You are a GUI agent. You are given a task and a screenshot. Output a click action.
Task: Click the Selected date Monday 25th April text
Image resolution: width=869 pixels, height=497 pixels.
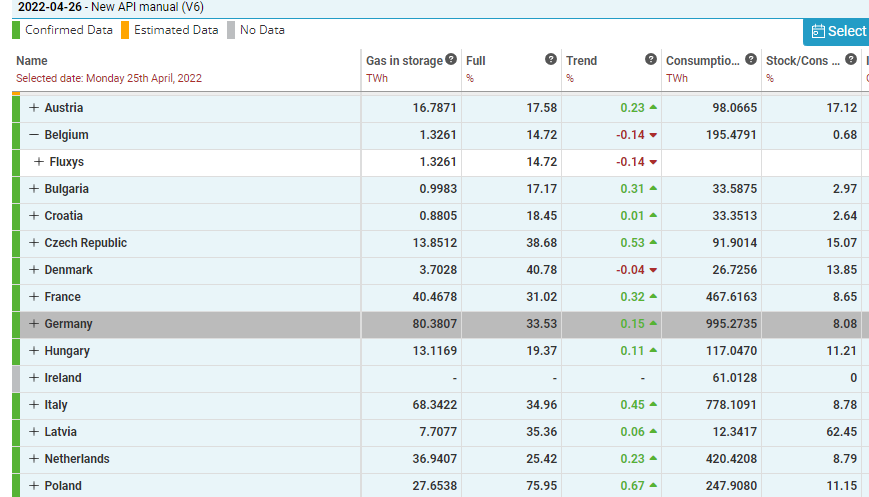point(109,78)
